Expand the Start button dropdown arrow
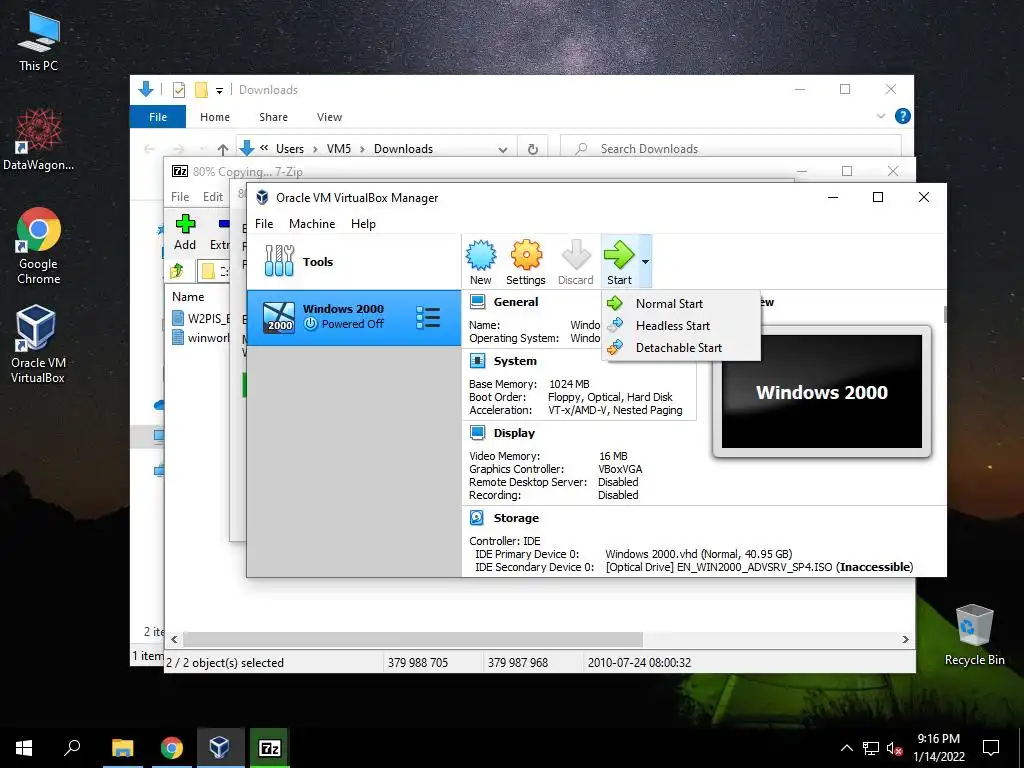The image size is (1024, 768). pyautogui.click(x=645, y=262)
